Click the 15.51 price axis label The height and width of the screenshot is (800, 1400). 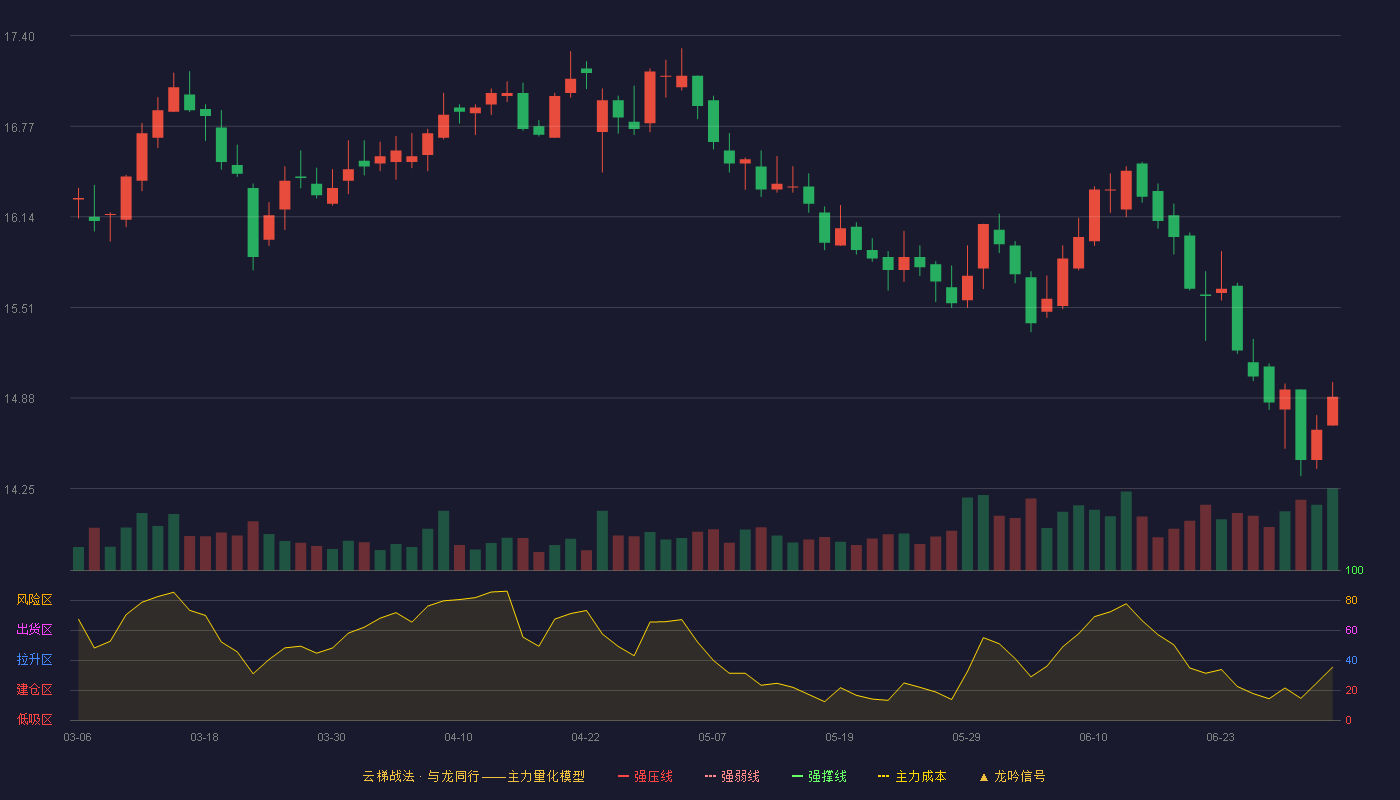[x=19, y=308]
